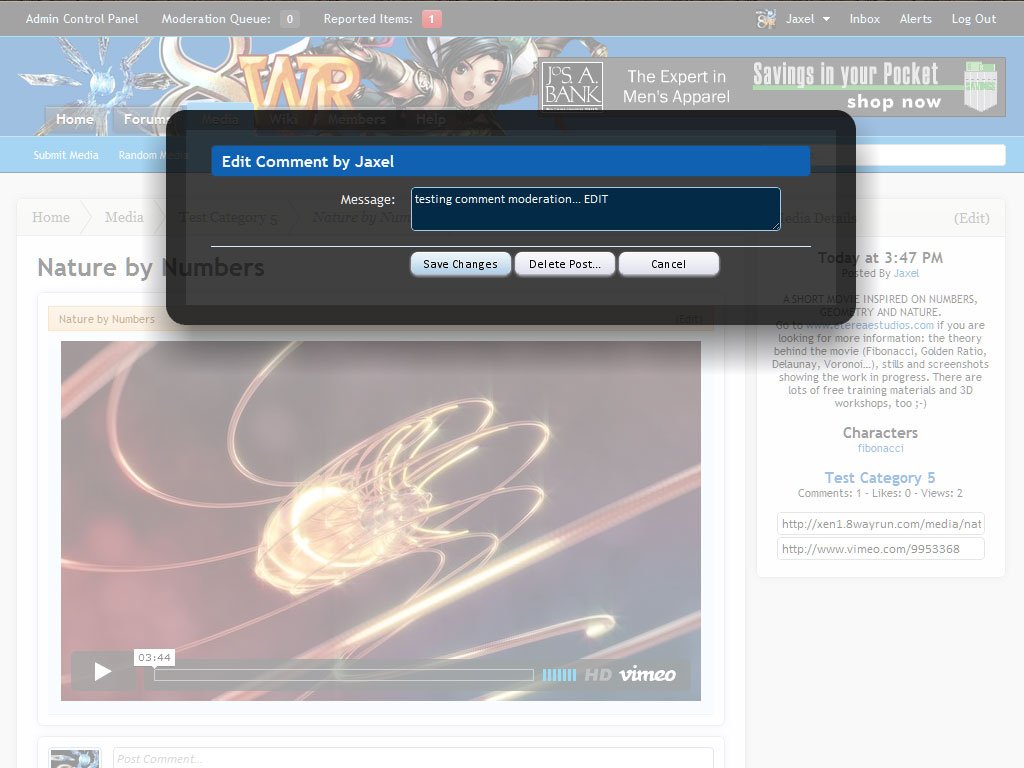Click the 'Comments: 1 - Likes: 0 - Views: 2' stats
The width and height of the screenshot is (1024, 768).
880,494
